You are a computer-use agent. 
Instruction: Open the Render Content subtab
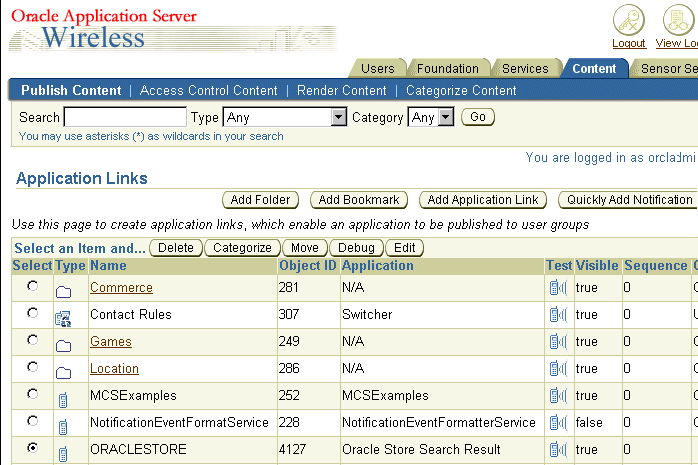[342, 90]
